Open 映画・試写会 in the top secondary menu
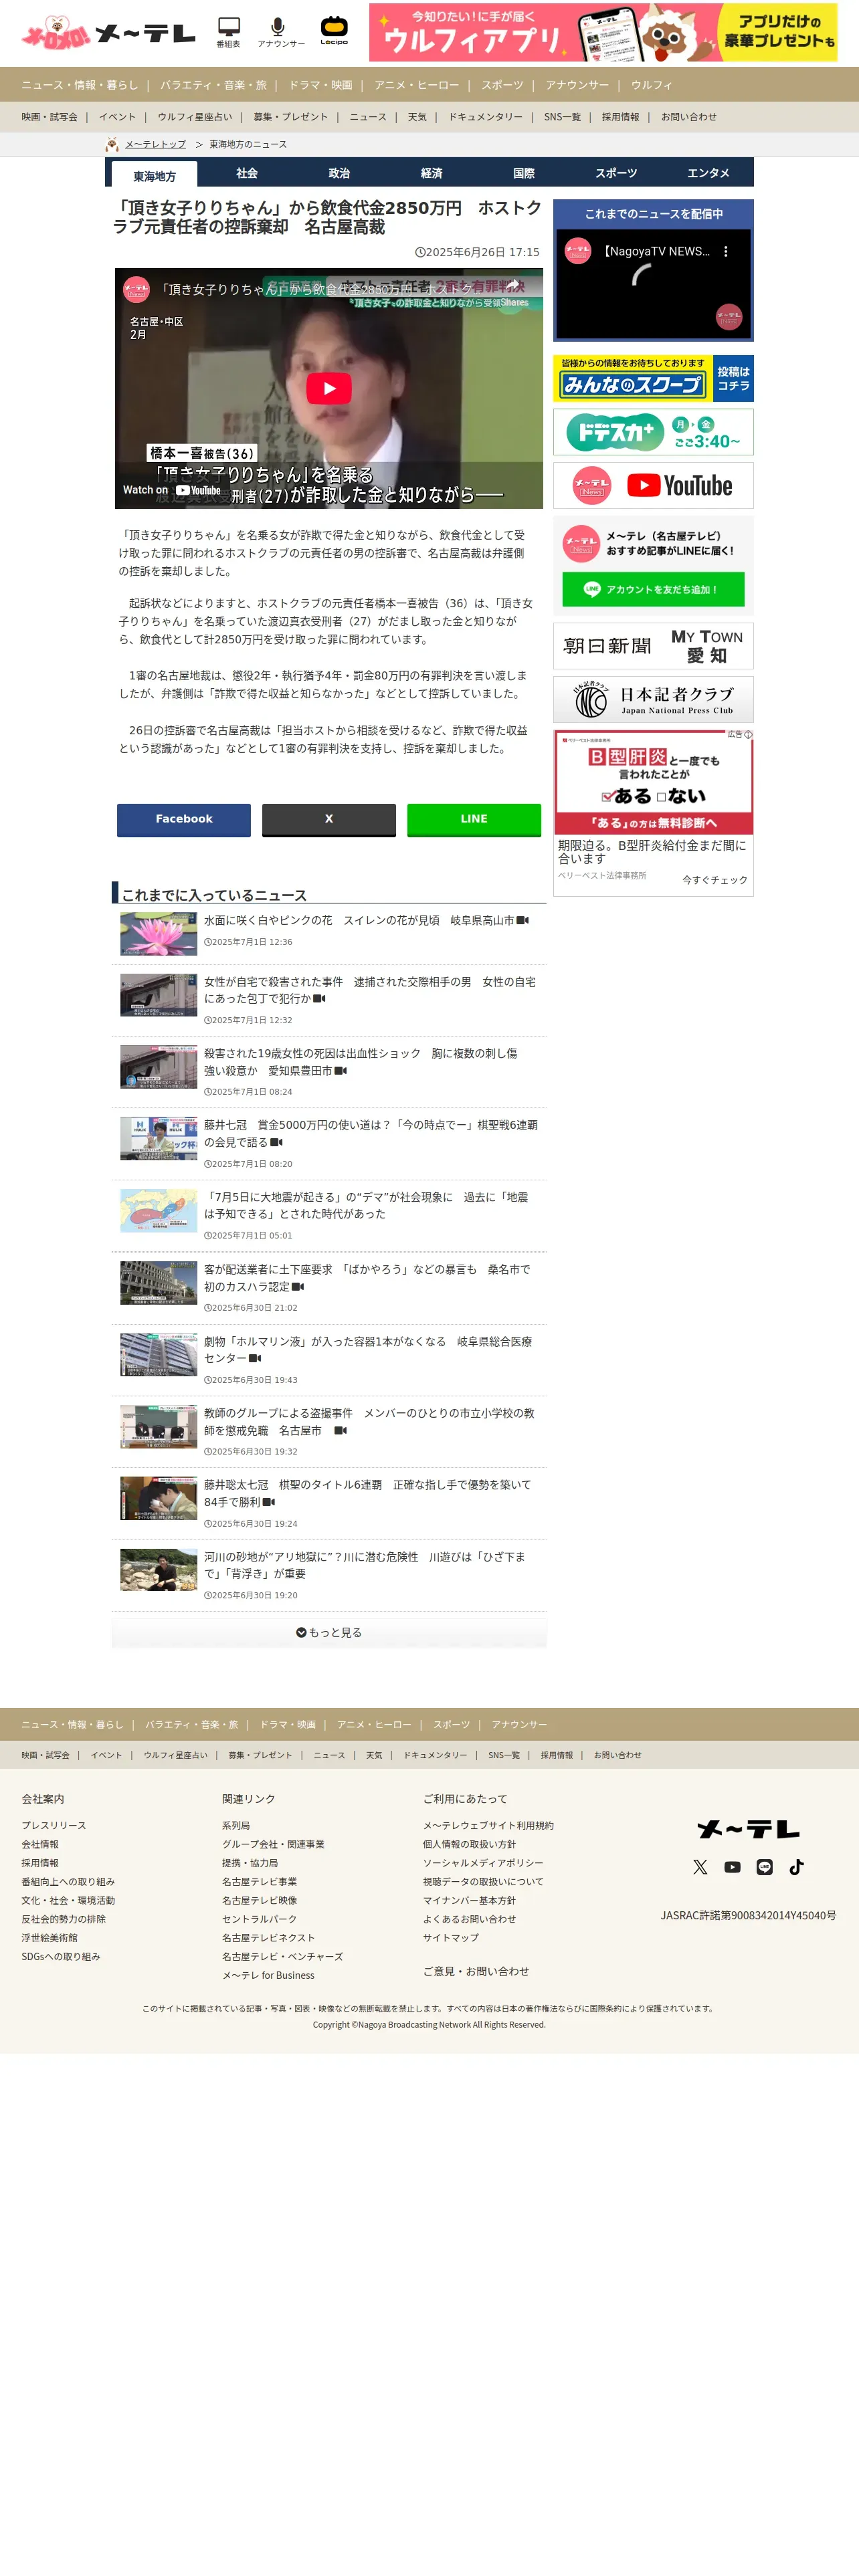Image resolution: width=859 pixels, height=2576 pixels. click(x=49, y=117)
